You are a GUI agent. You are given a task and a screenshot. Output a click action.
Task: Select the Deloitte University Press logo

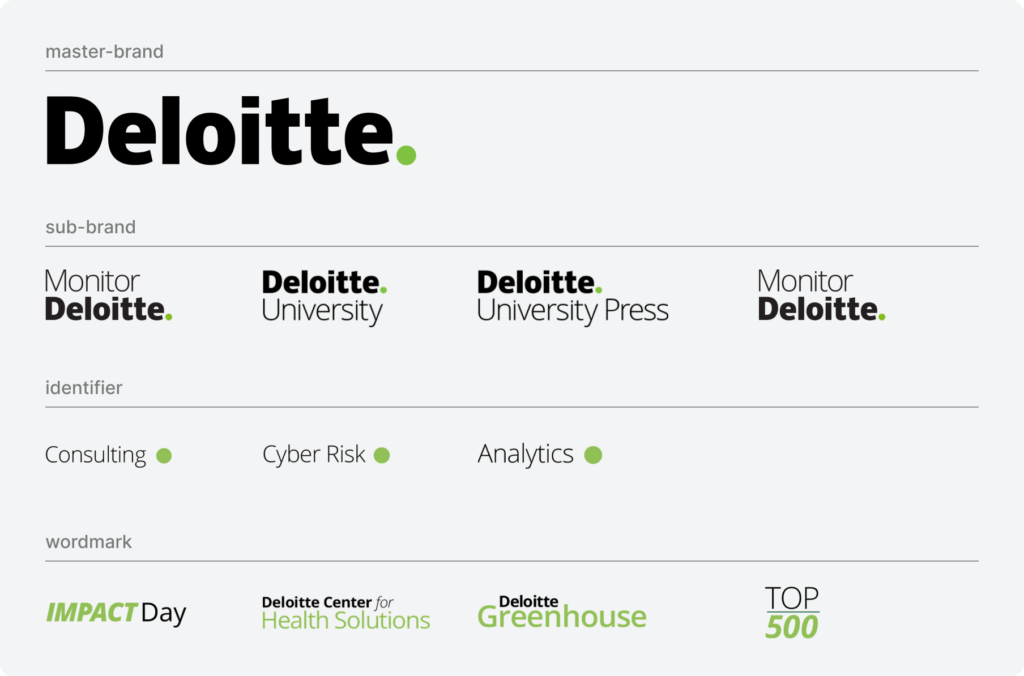pos(573,297)
